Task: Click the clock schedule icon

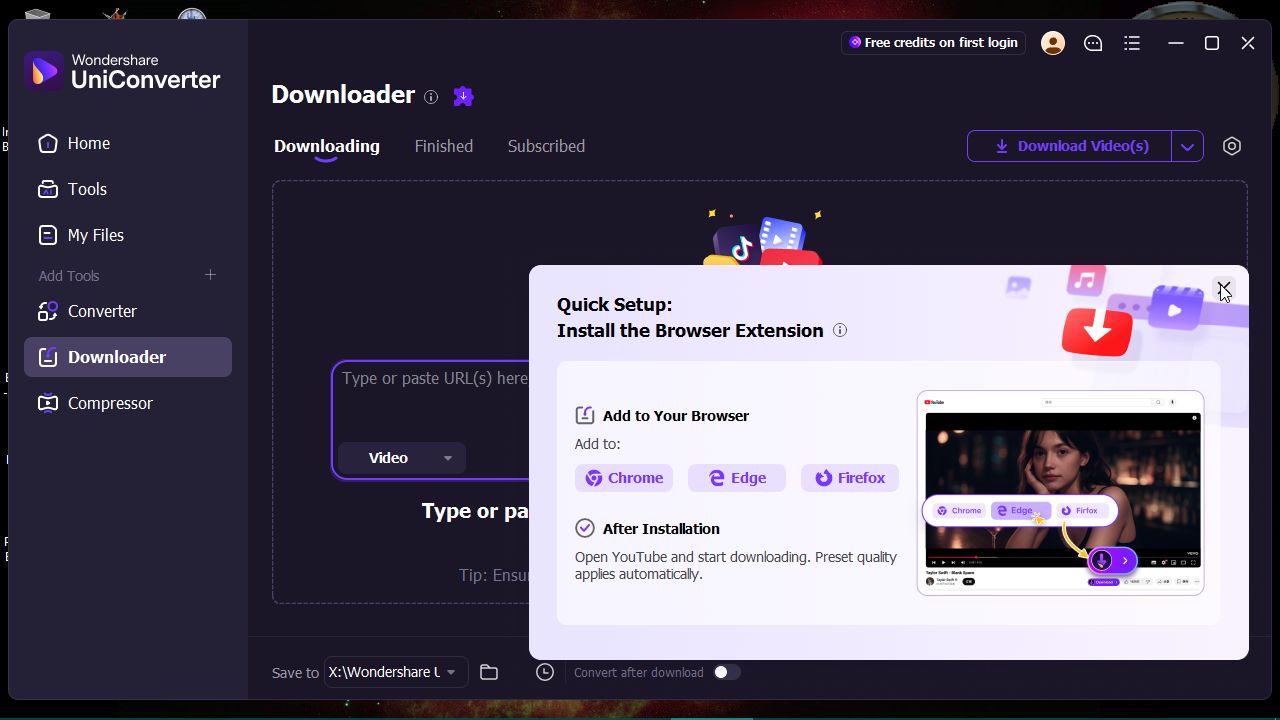Action: click(x=545, y=672)
